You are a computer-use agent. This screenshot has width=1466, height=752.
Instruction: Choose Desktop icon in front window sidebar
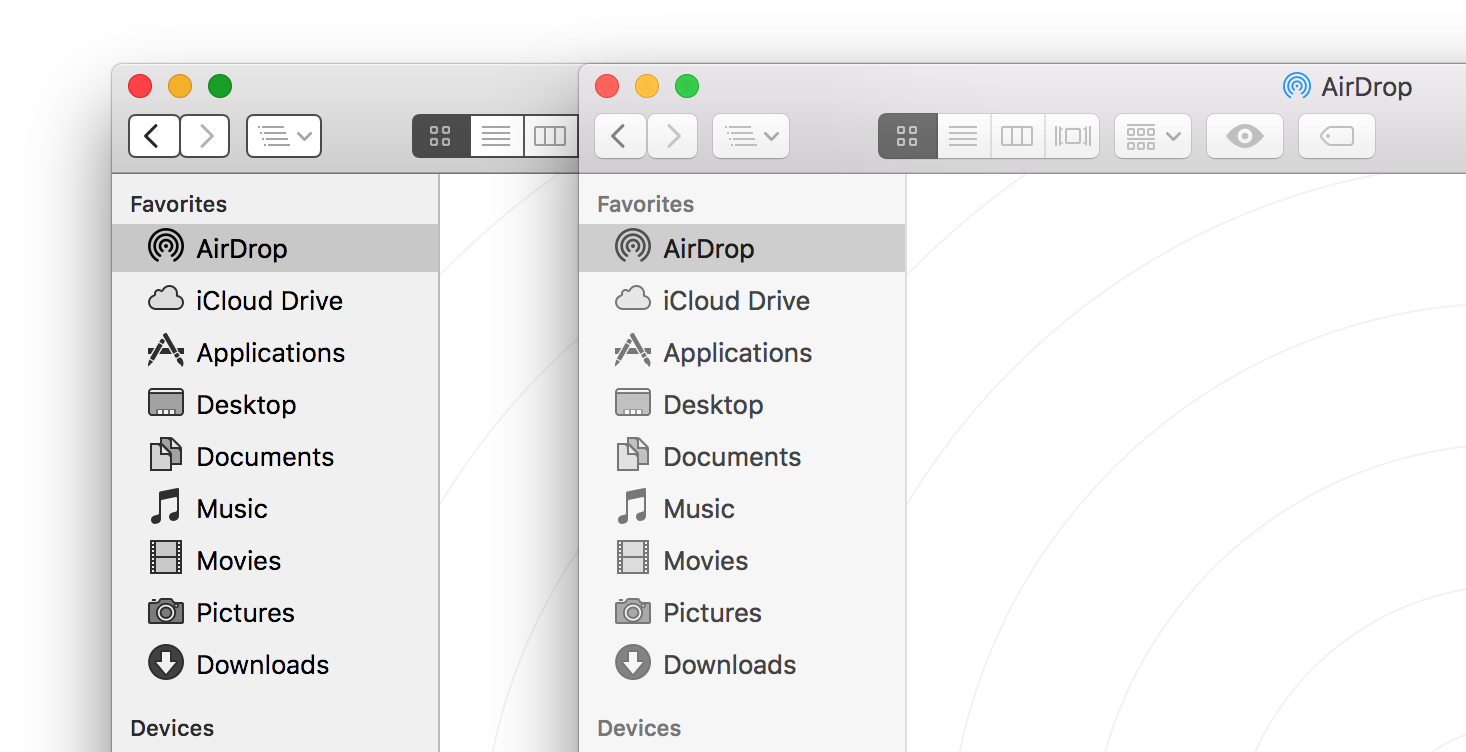click(632, 404)
